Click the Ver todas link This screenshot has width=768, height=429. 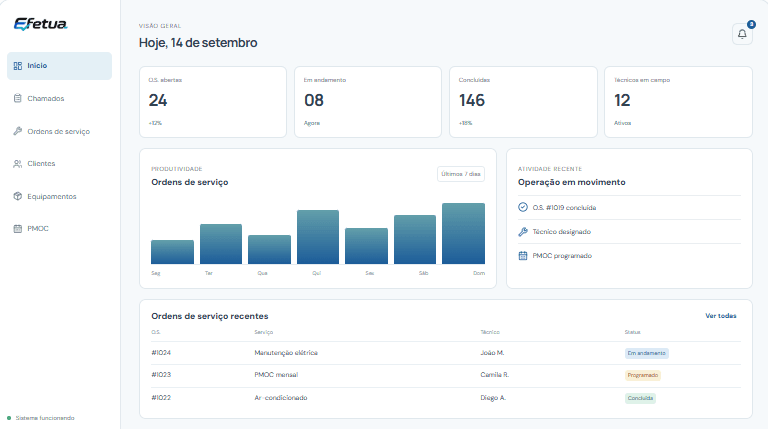[x=720, y=316]
